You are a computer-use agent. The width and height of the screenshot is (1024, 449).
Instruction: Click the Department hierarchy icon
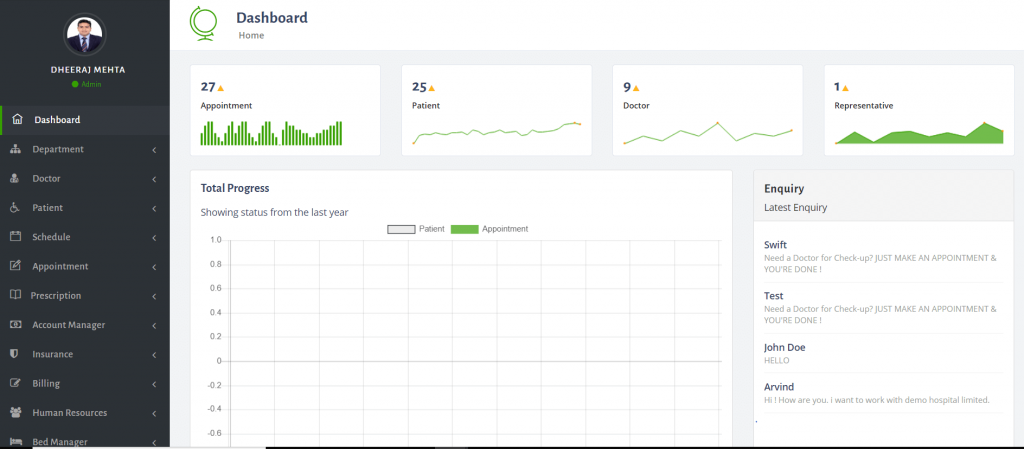tap(16, 149)
